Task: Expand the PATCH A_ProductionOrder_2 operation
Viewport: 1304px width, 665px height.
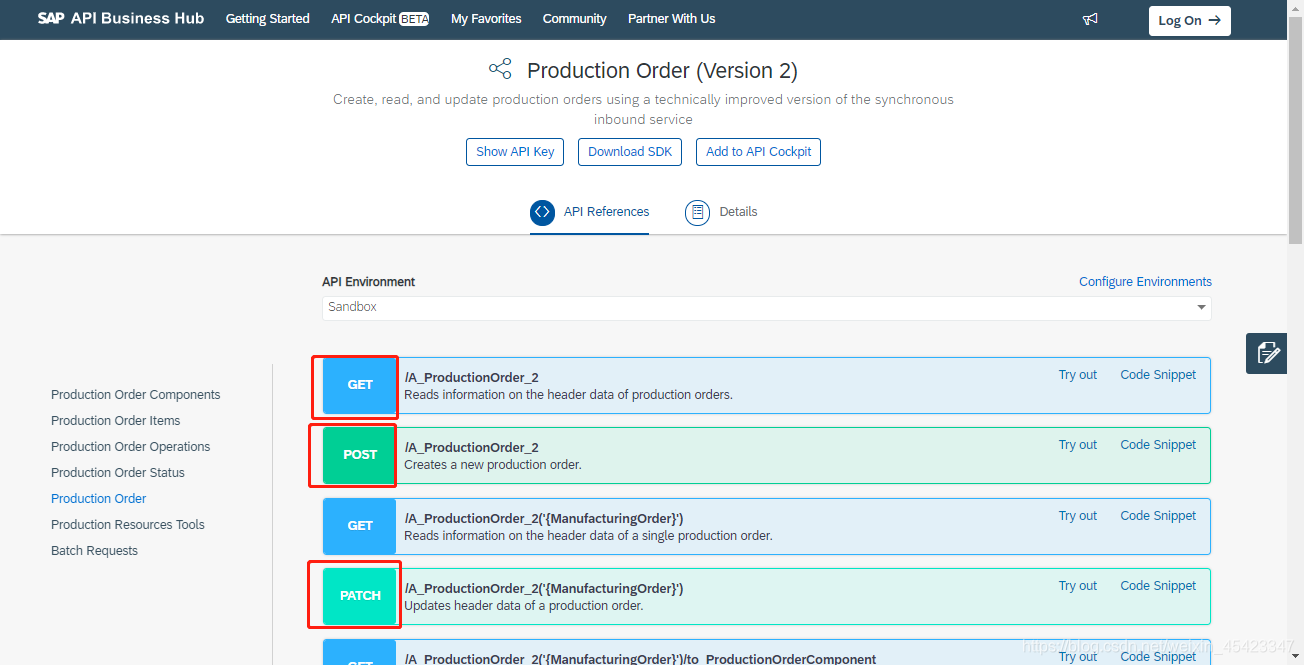Action: (766, 596)
